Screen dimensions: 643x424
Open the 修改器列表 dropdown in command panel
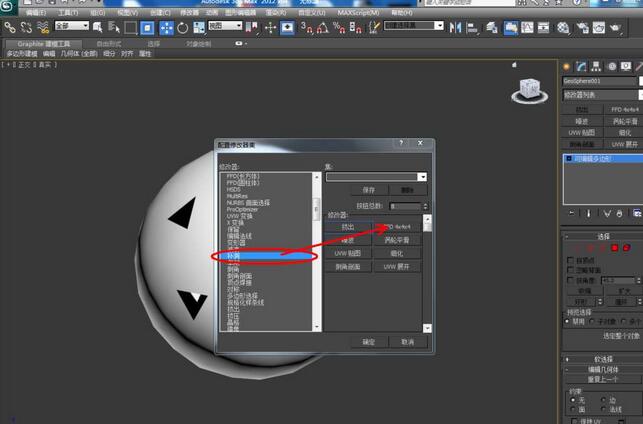(600, 94)
